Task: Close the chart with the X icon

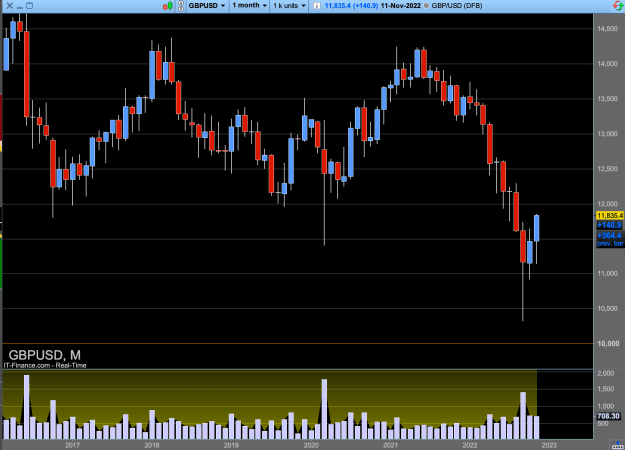Action: 10,6
